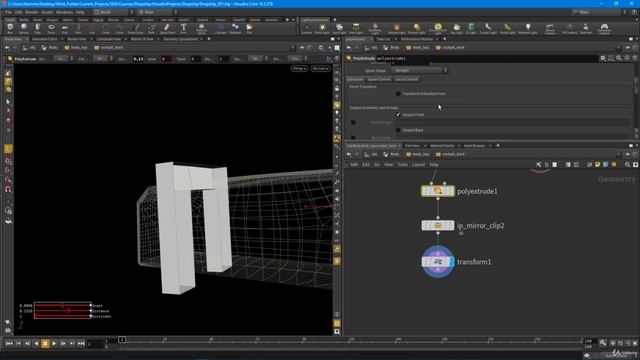Click the Front Group input field
This screenshot has height=360, width=640.
point(511,122)
